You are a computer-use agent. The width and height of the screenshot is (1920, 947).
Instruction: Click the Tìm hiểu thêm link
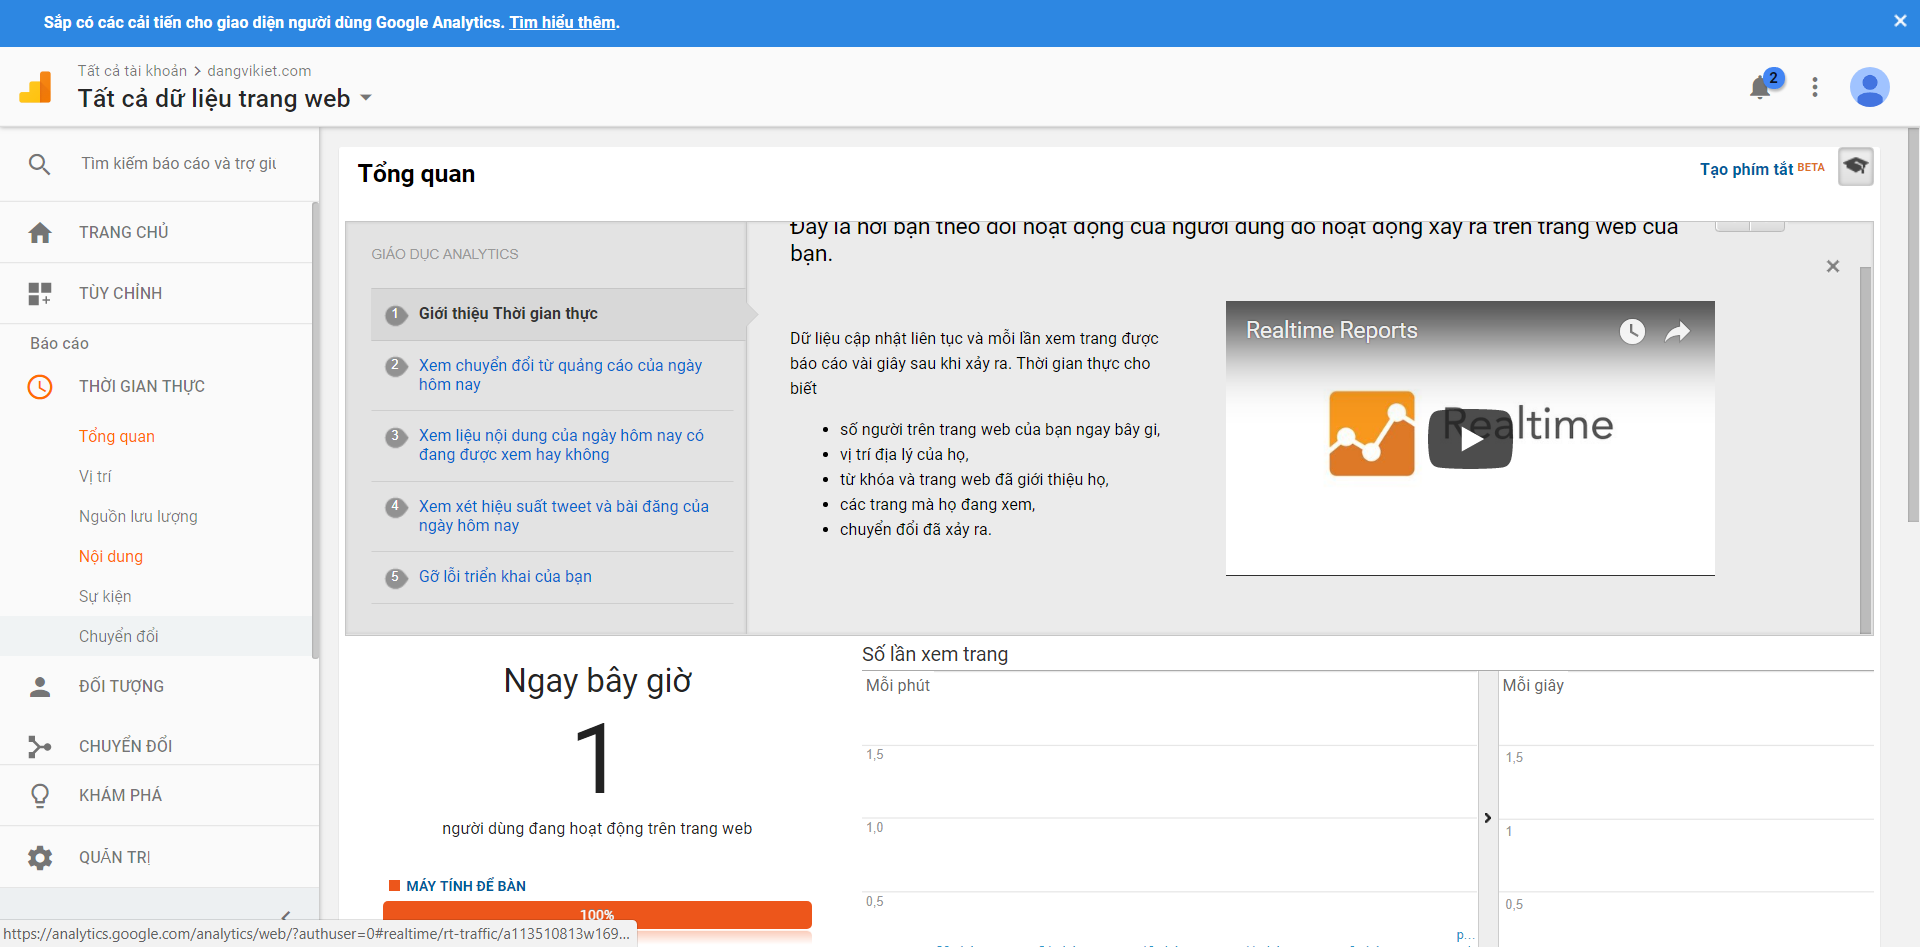tap(563, 22)
